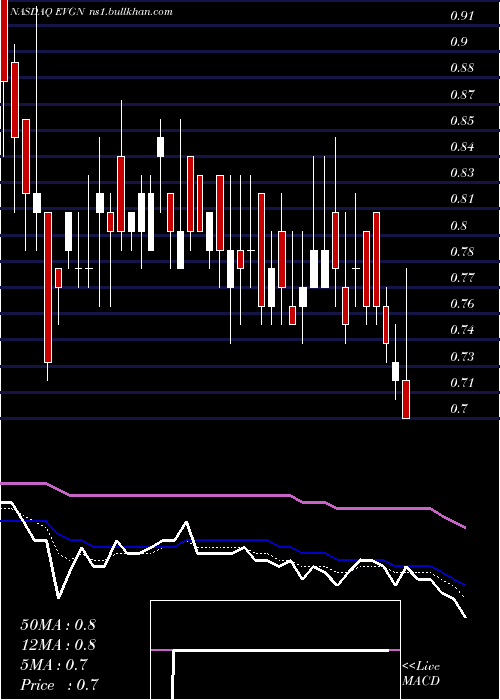Click the long red candle falling to 0.73
Viewport: 500px width, 700px height.
(x=48, y=288)
